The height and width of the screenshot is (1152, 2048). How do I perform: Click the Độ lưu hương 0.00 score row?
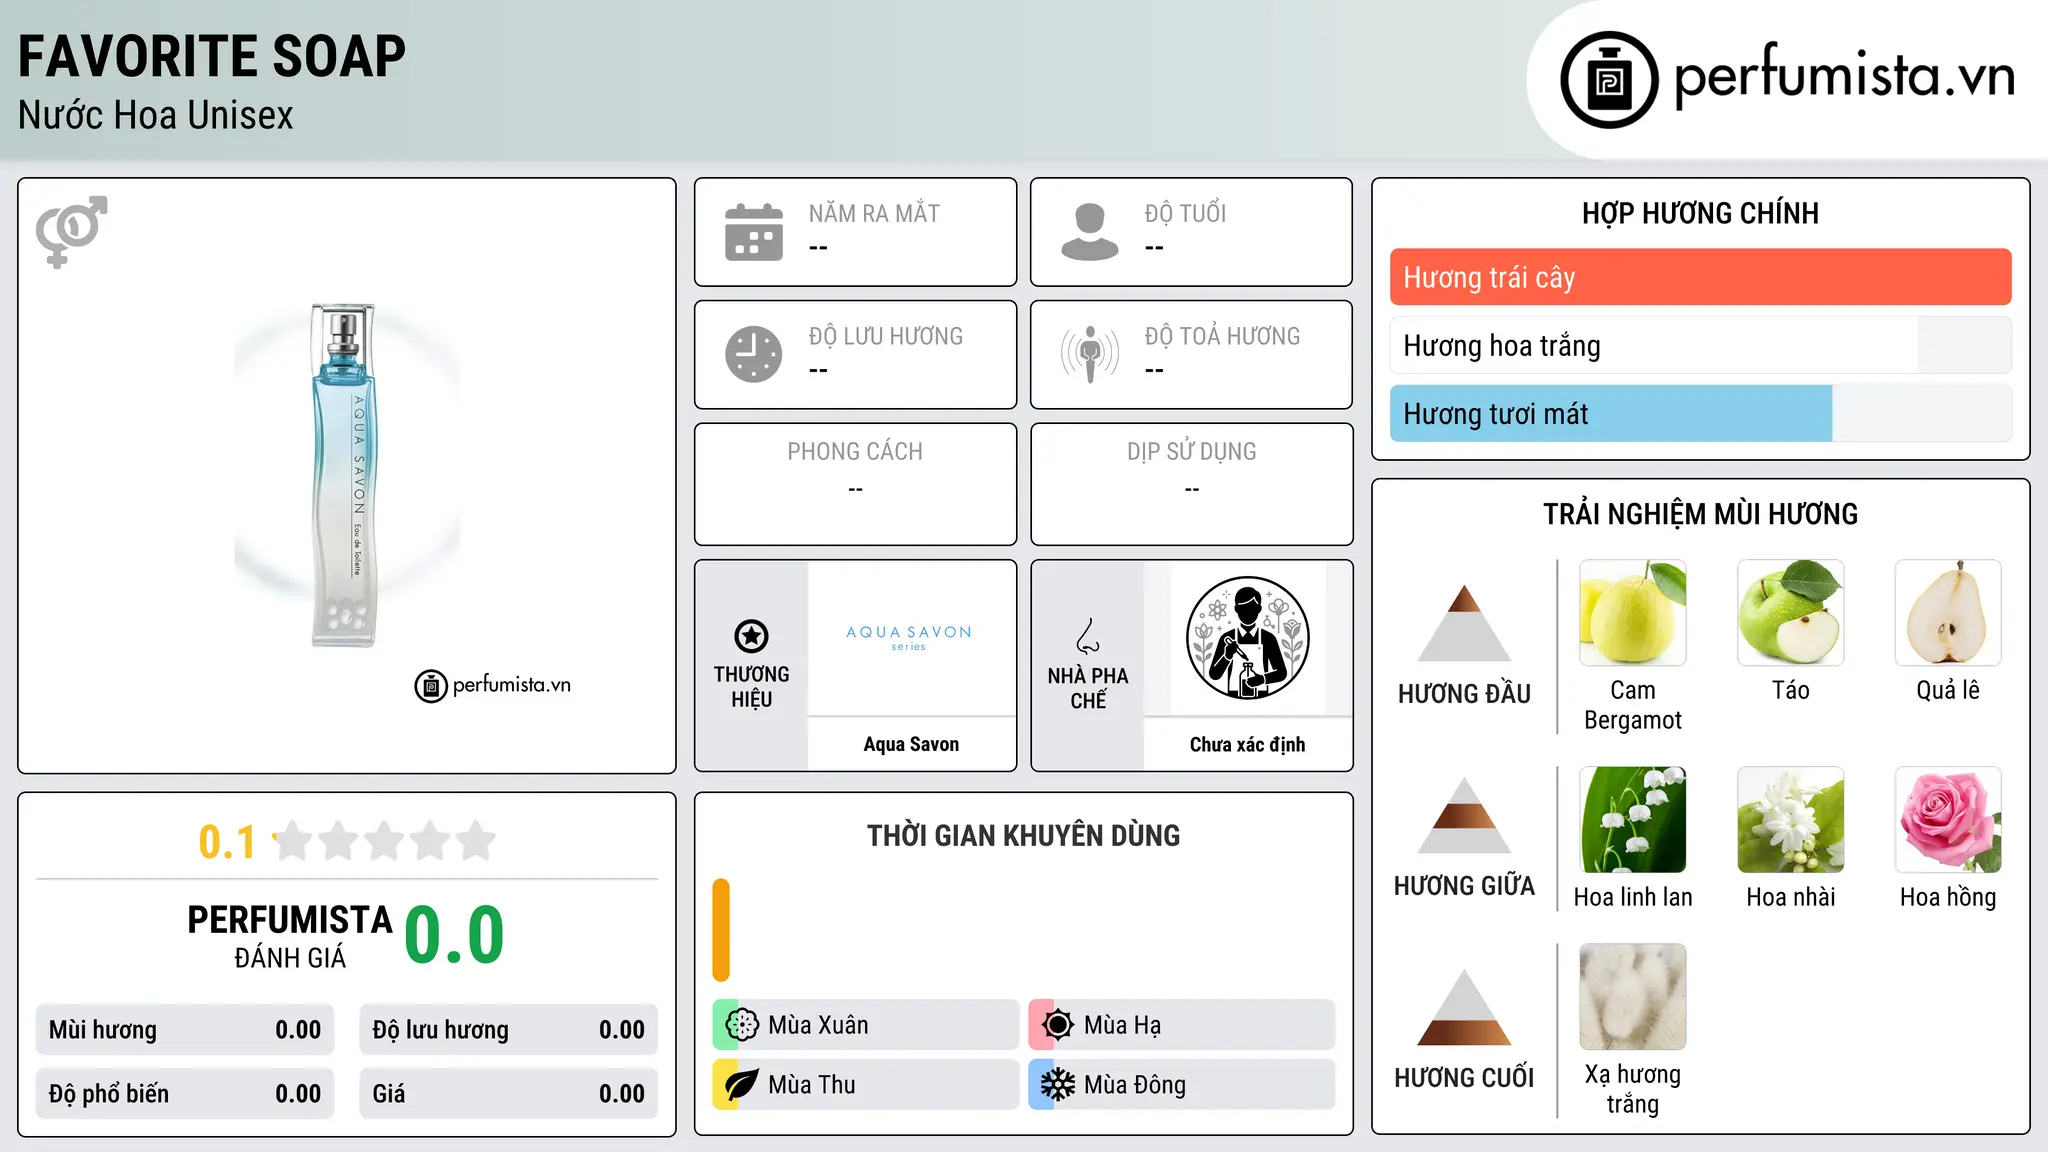tap(508, 1030)
